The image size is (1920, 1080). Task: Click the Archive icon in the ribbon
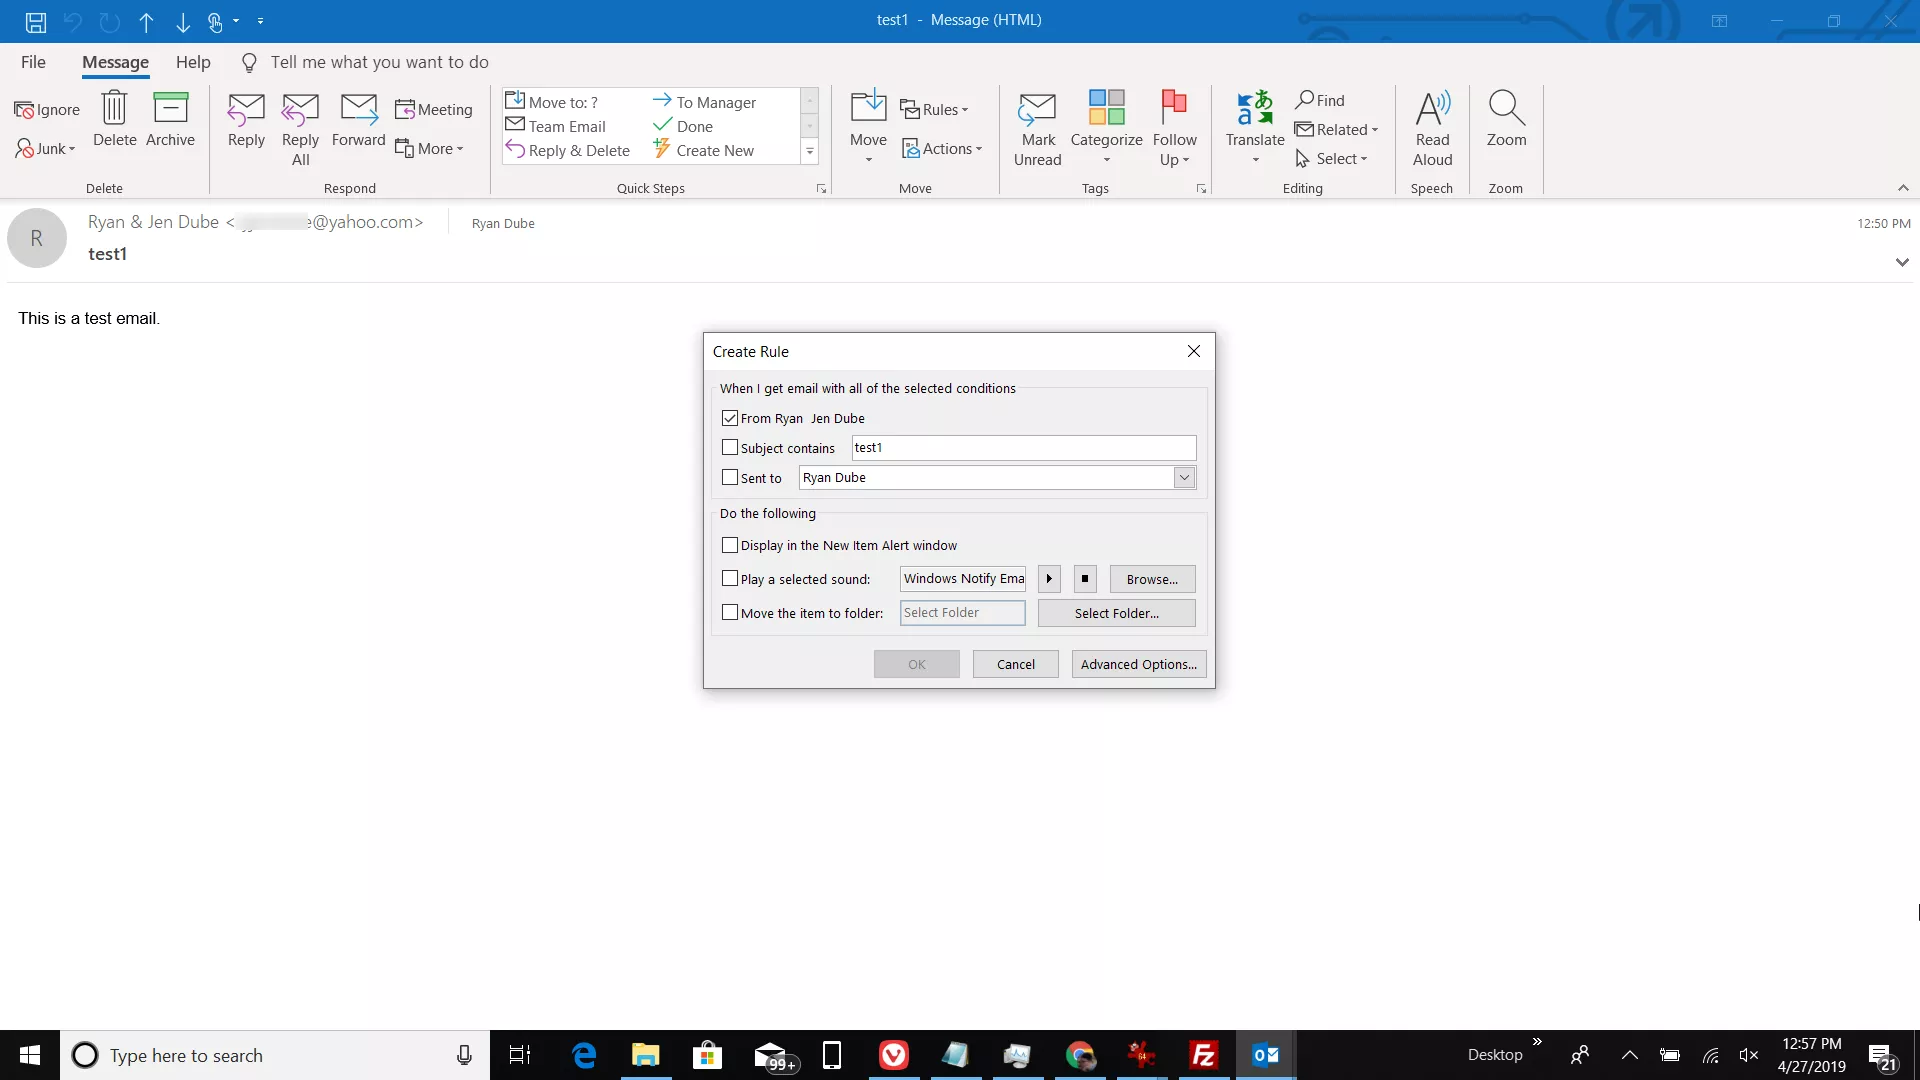pyautogui.click(x=170, y=108)
